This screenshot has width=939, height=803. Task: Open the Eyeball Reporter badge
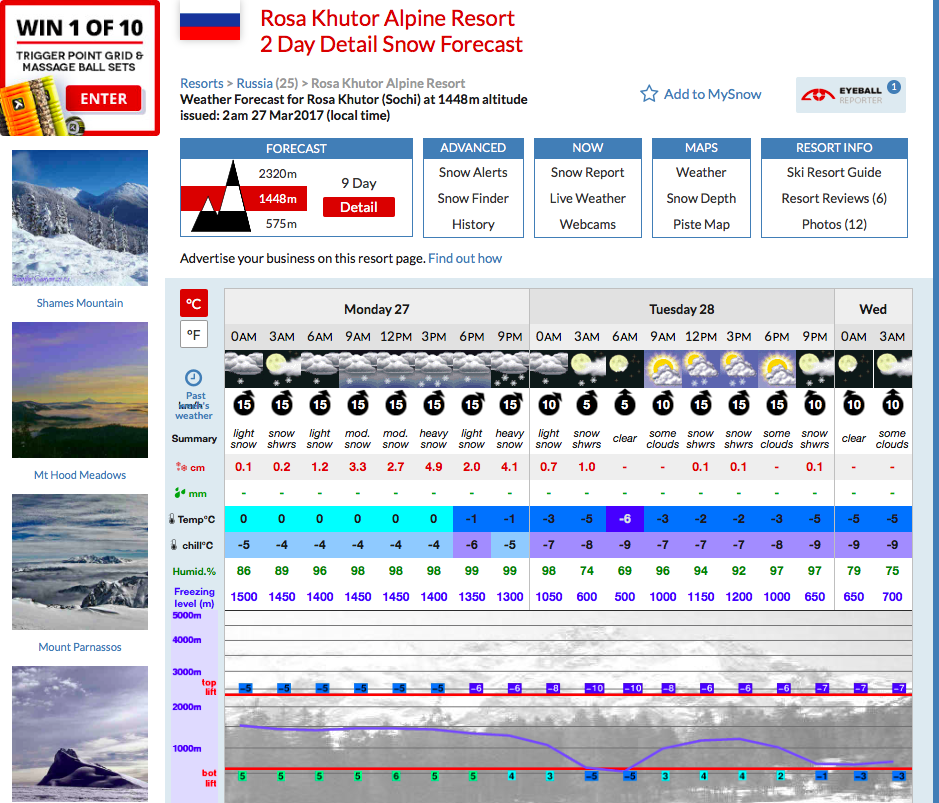tap(850, 95)
